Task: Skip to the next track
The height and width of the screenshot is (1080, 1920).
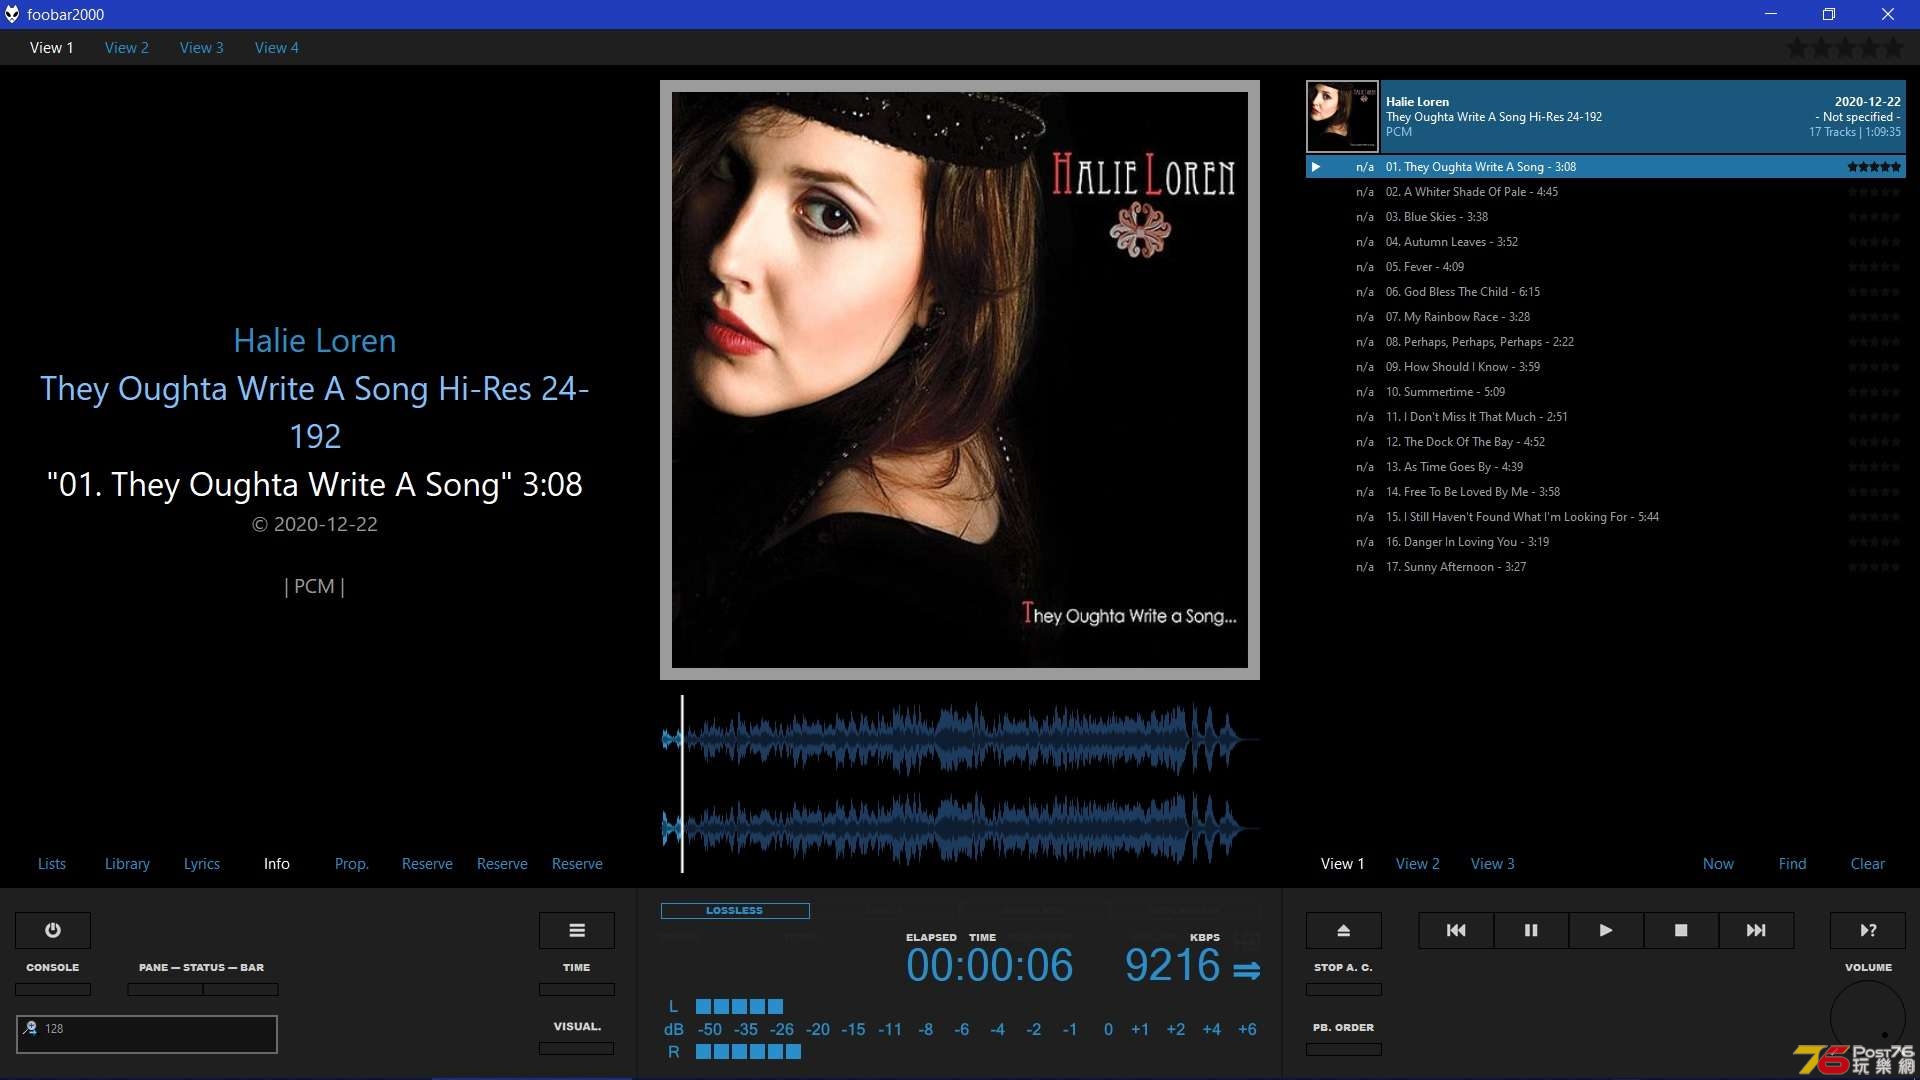Action: 1756,930
